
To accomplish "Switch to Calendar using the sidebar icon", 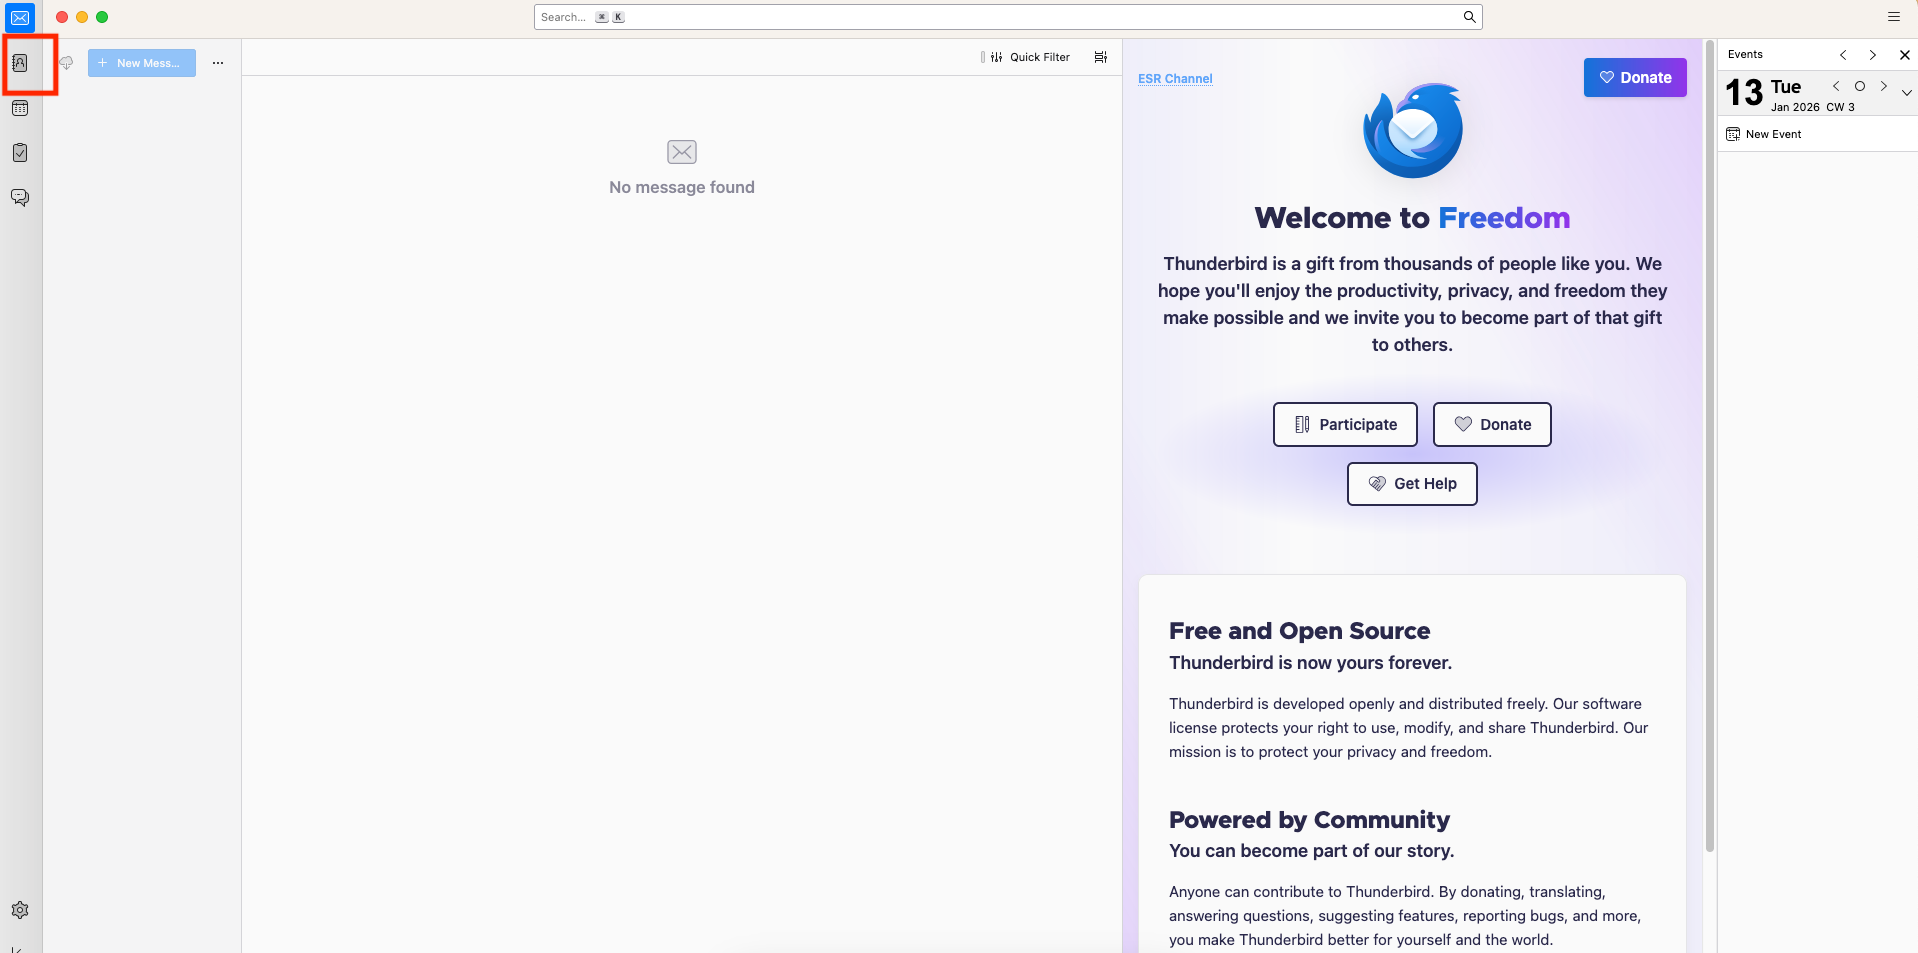I will click(x=20, y=107).
